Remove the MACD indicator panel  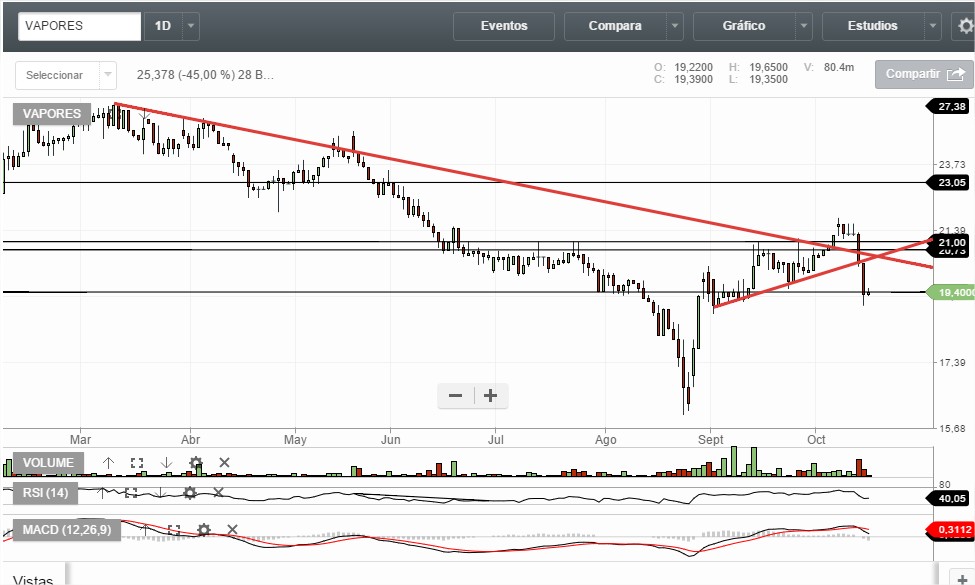point(232,530)
